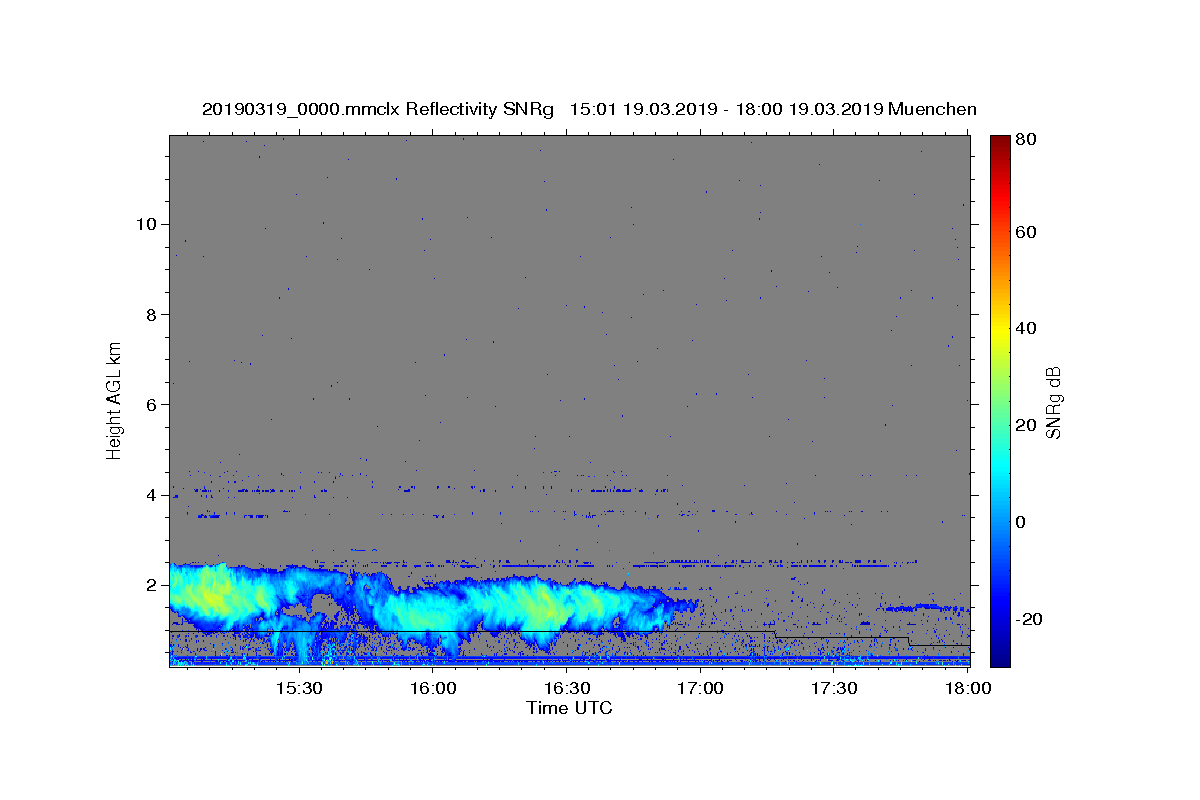Click the 'Time UTC' axis label
The image size is (1200, 800).
tap(569, 708)
